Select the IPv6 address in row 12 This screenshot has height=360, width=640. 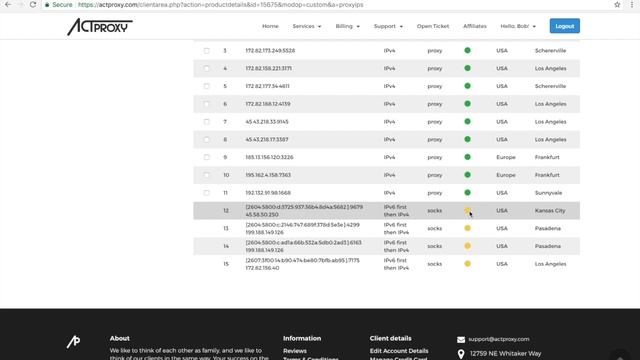pos(304,207)
